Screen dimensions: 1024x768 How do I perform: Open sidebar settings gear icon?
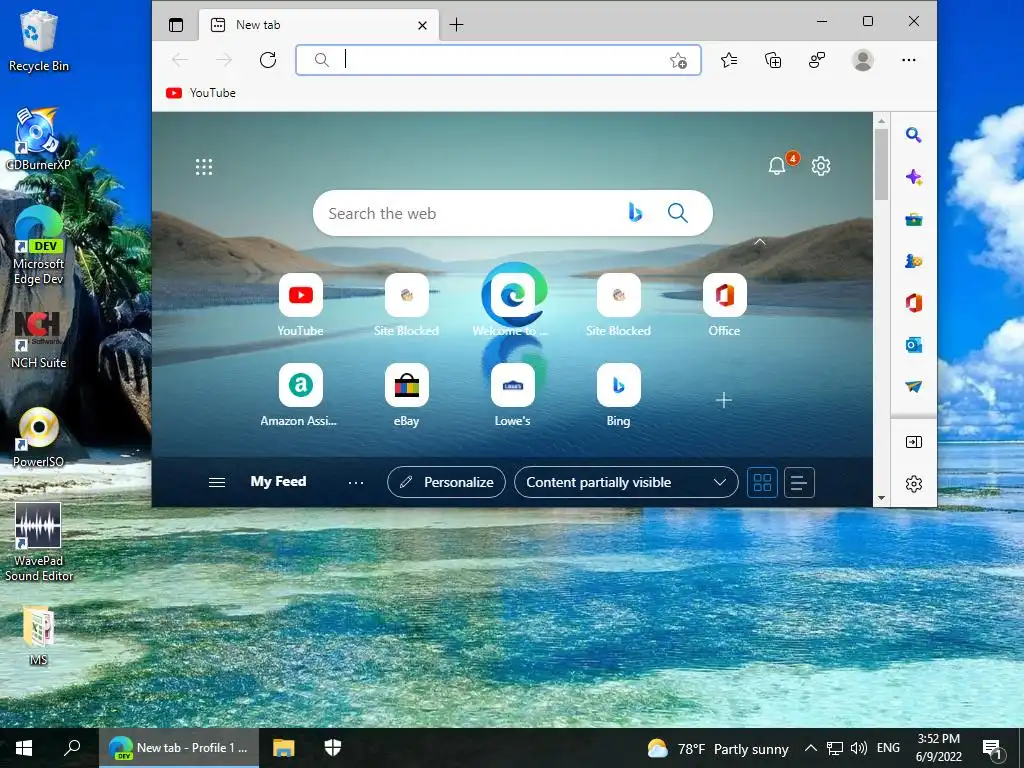pyautogui.click(x=914, y=484)
